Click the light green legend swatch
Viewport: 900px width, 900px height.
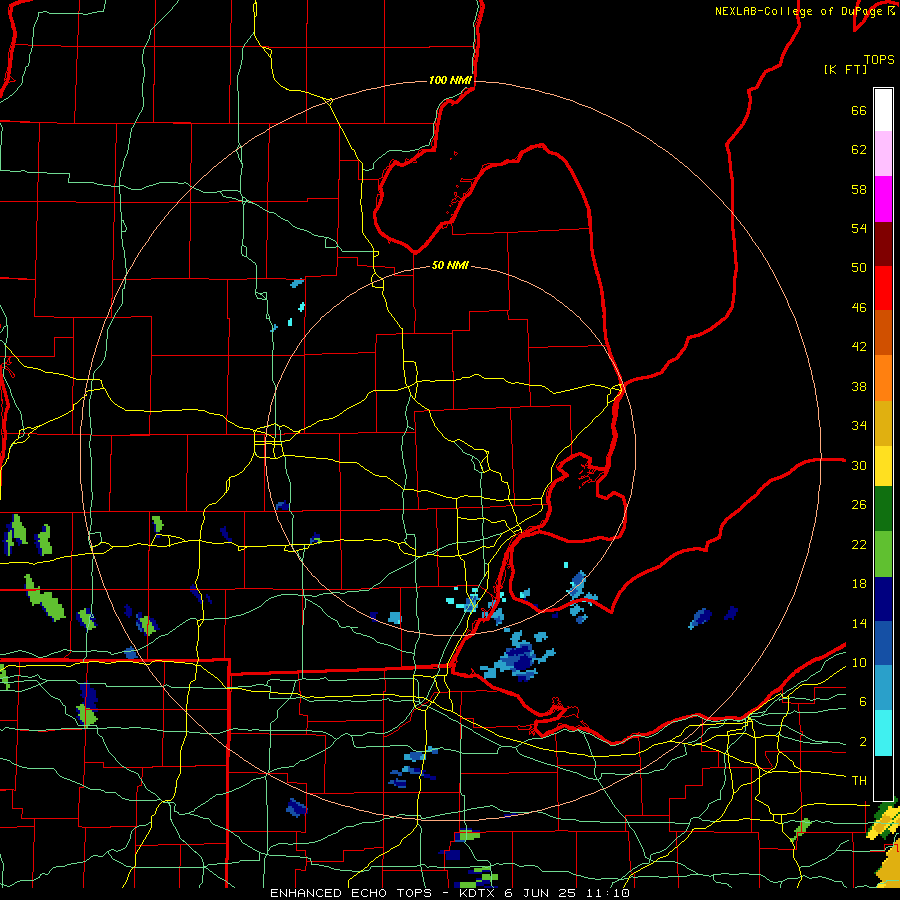(883, 553)
